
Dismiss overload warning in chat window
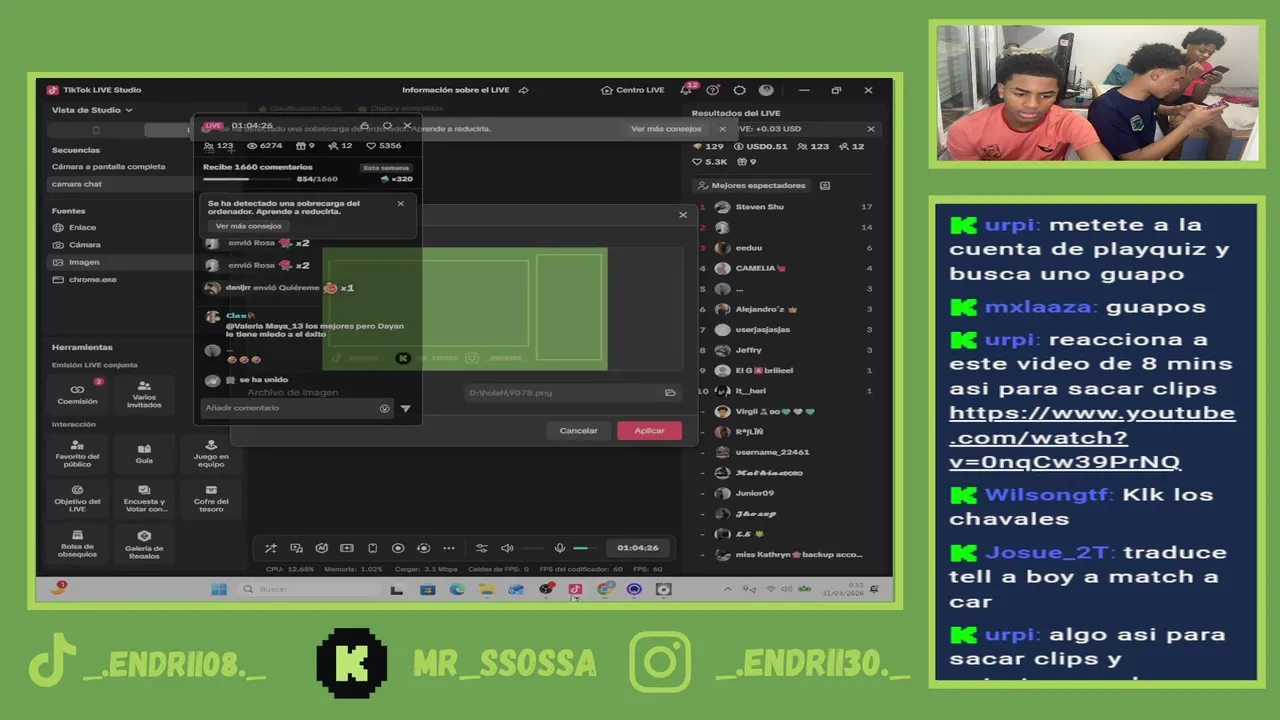[x=401, y=203]
